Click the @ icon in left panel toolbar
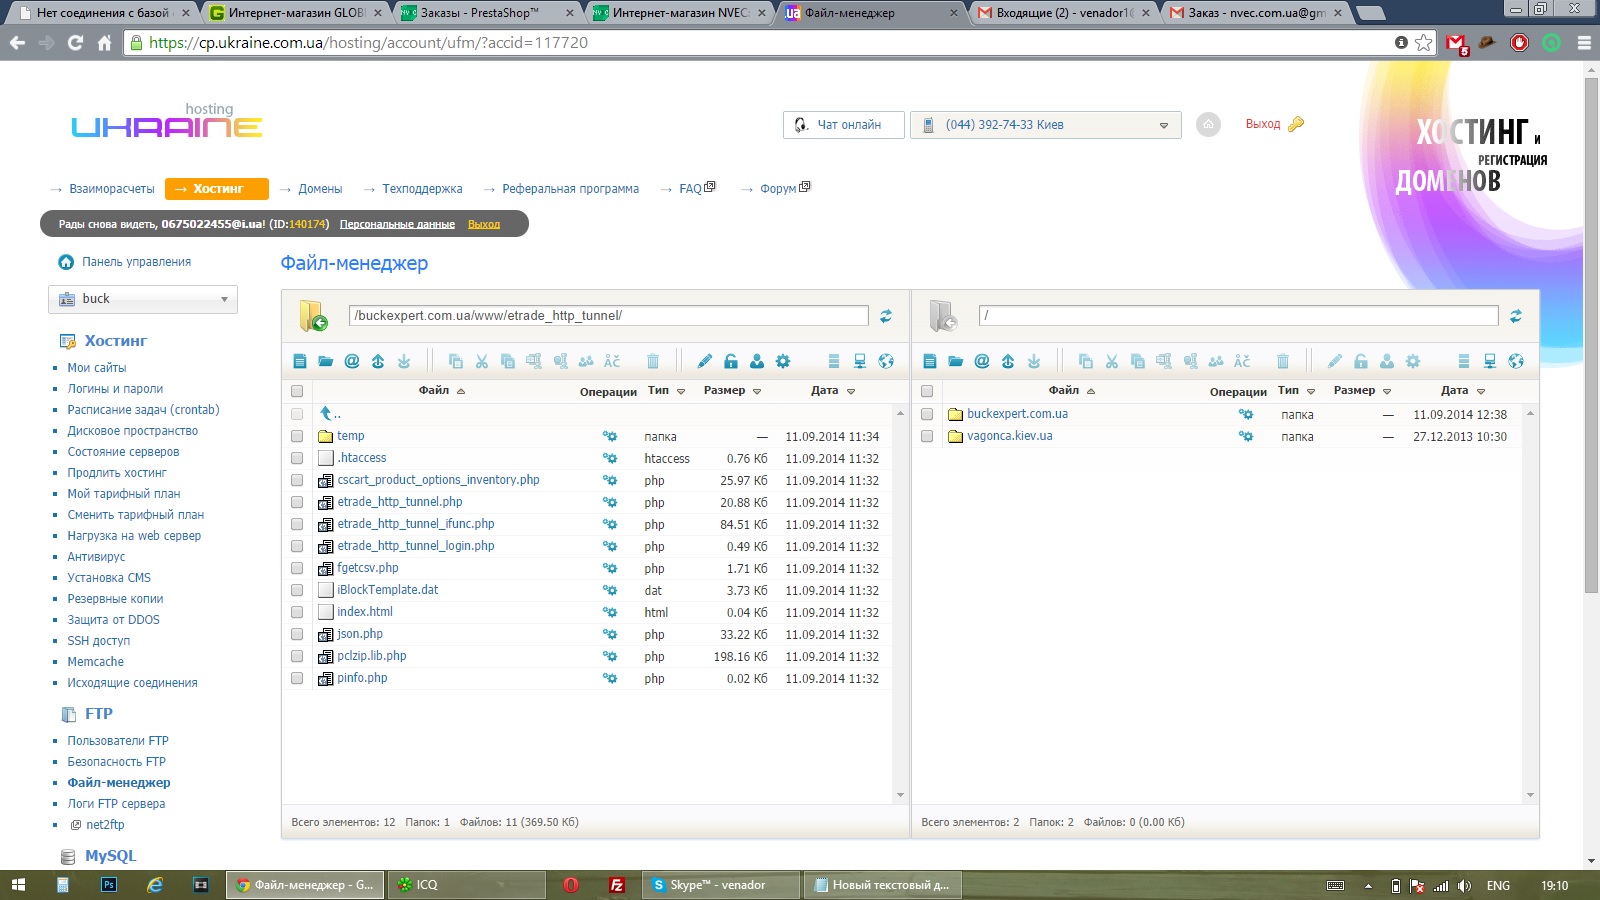The width and height of the screenshot is (1600, 900). (352, 361)
